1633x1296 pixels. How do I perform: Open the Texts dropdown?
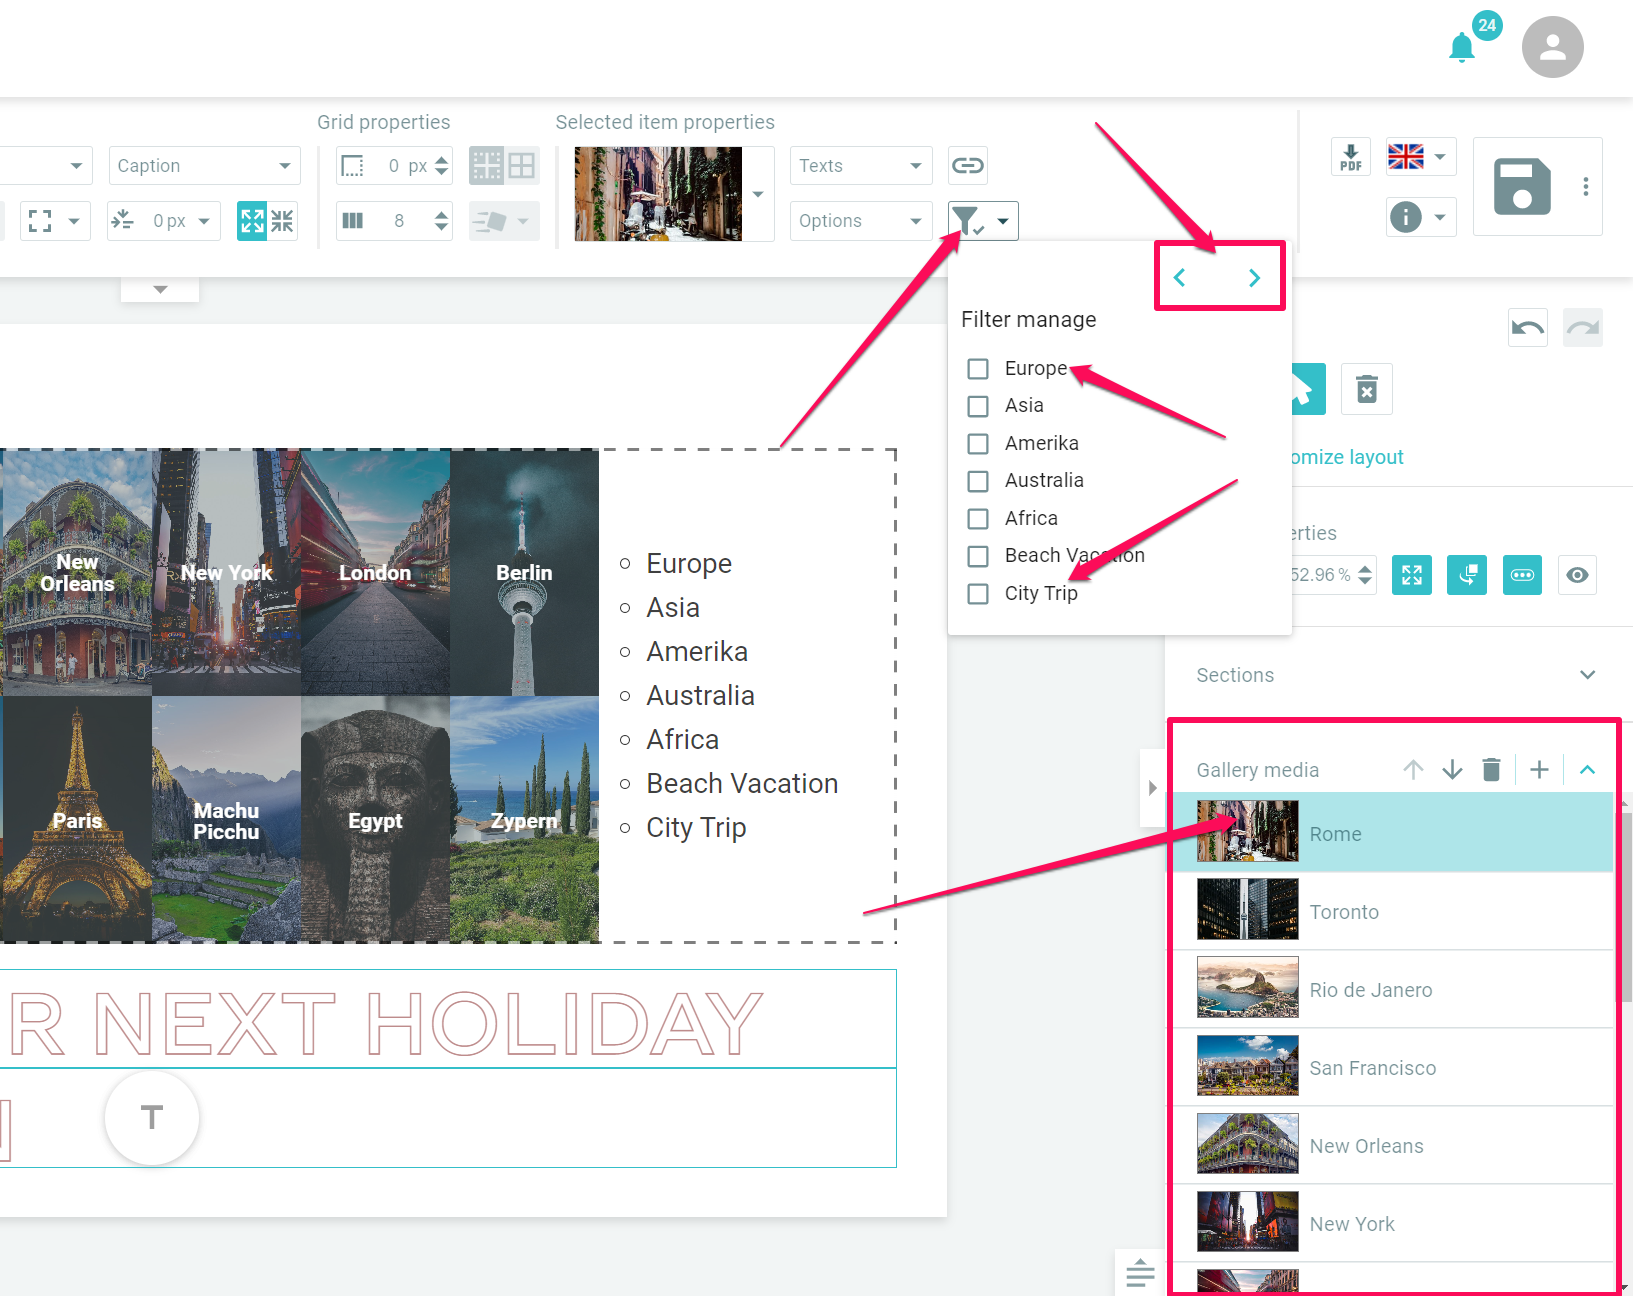click(x=861, y=166)
